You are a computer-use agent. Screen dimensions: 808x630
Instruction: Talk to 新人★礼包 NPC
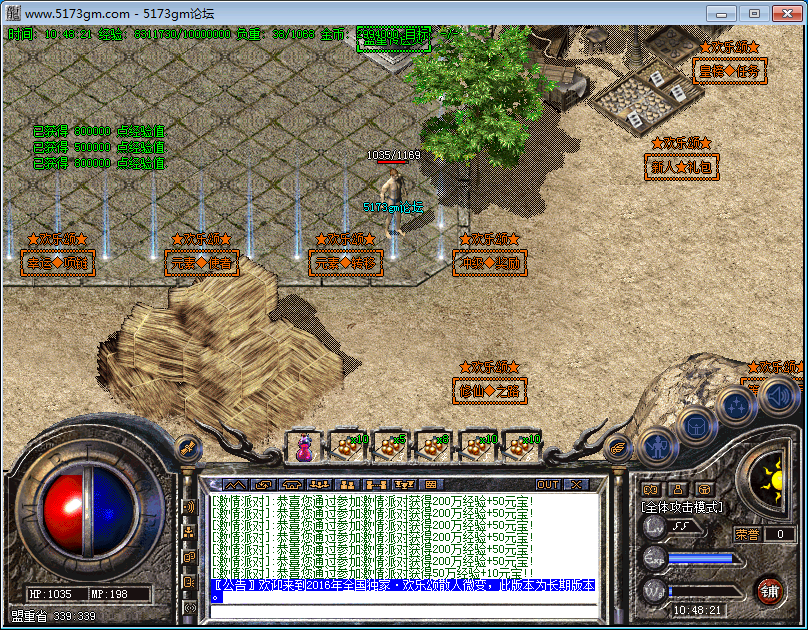pos(681,167)
